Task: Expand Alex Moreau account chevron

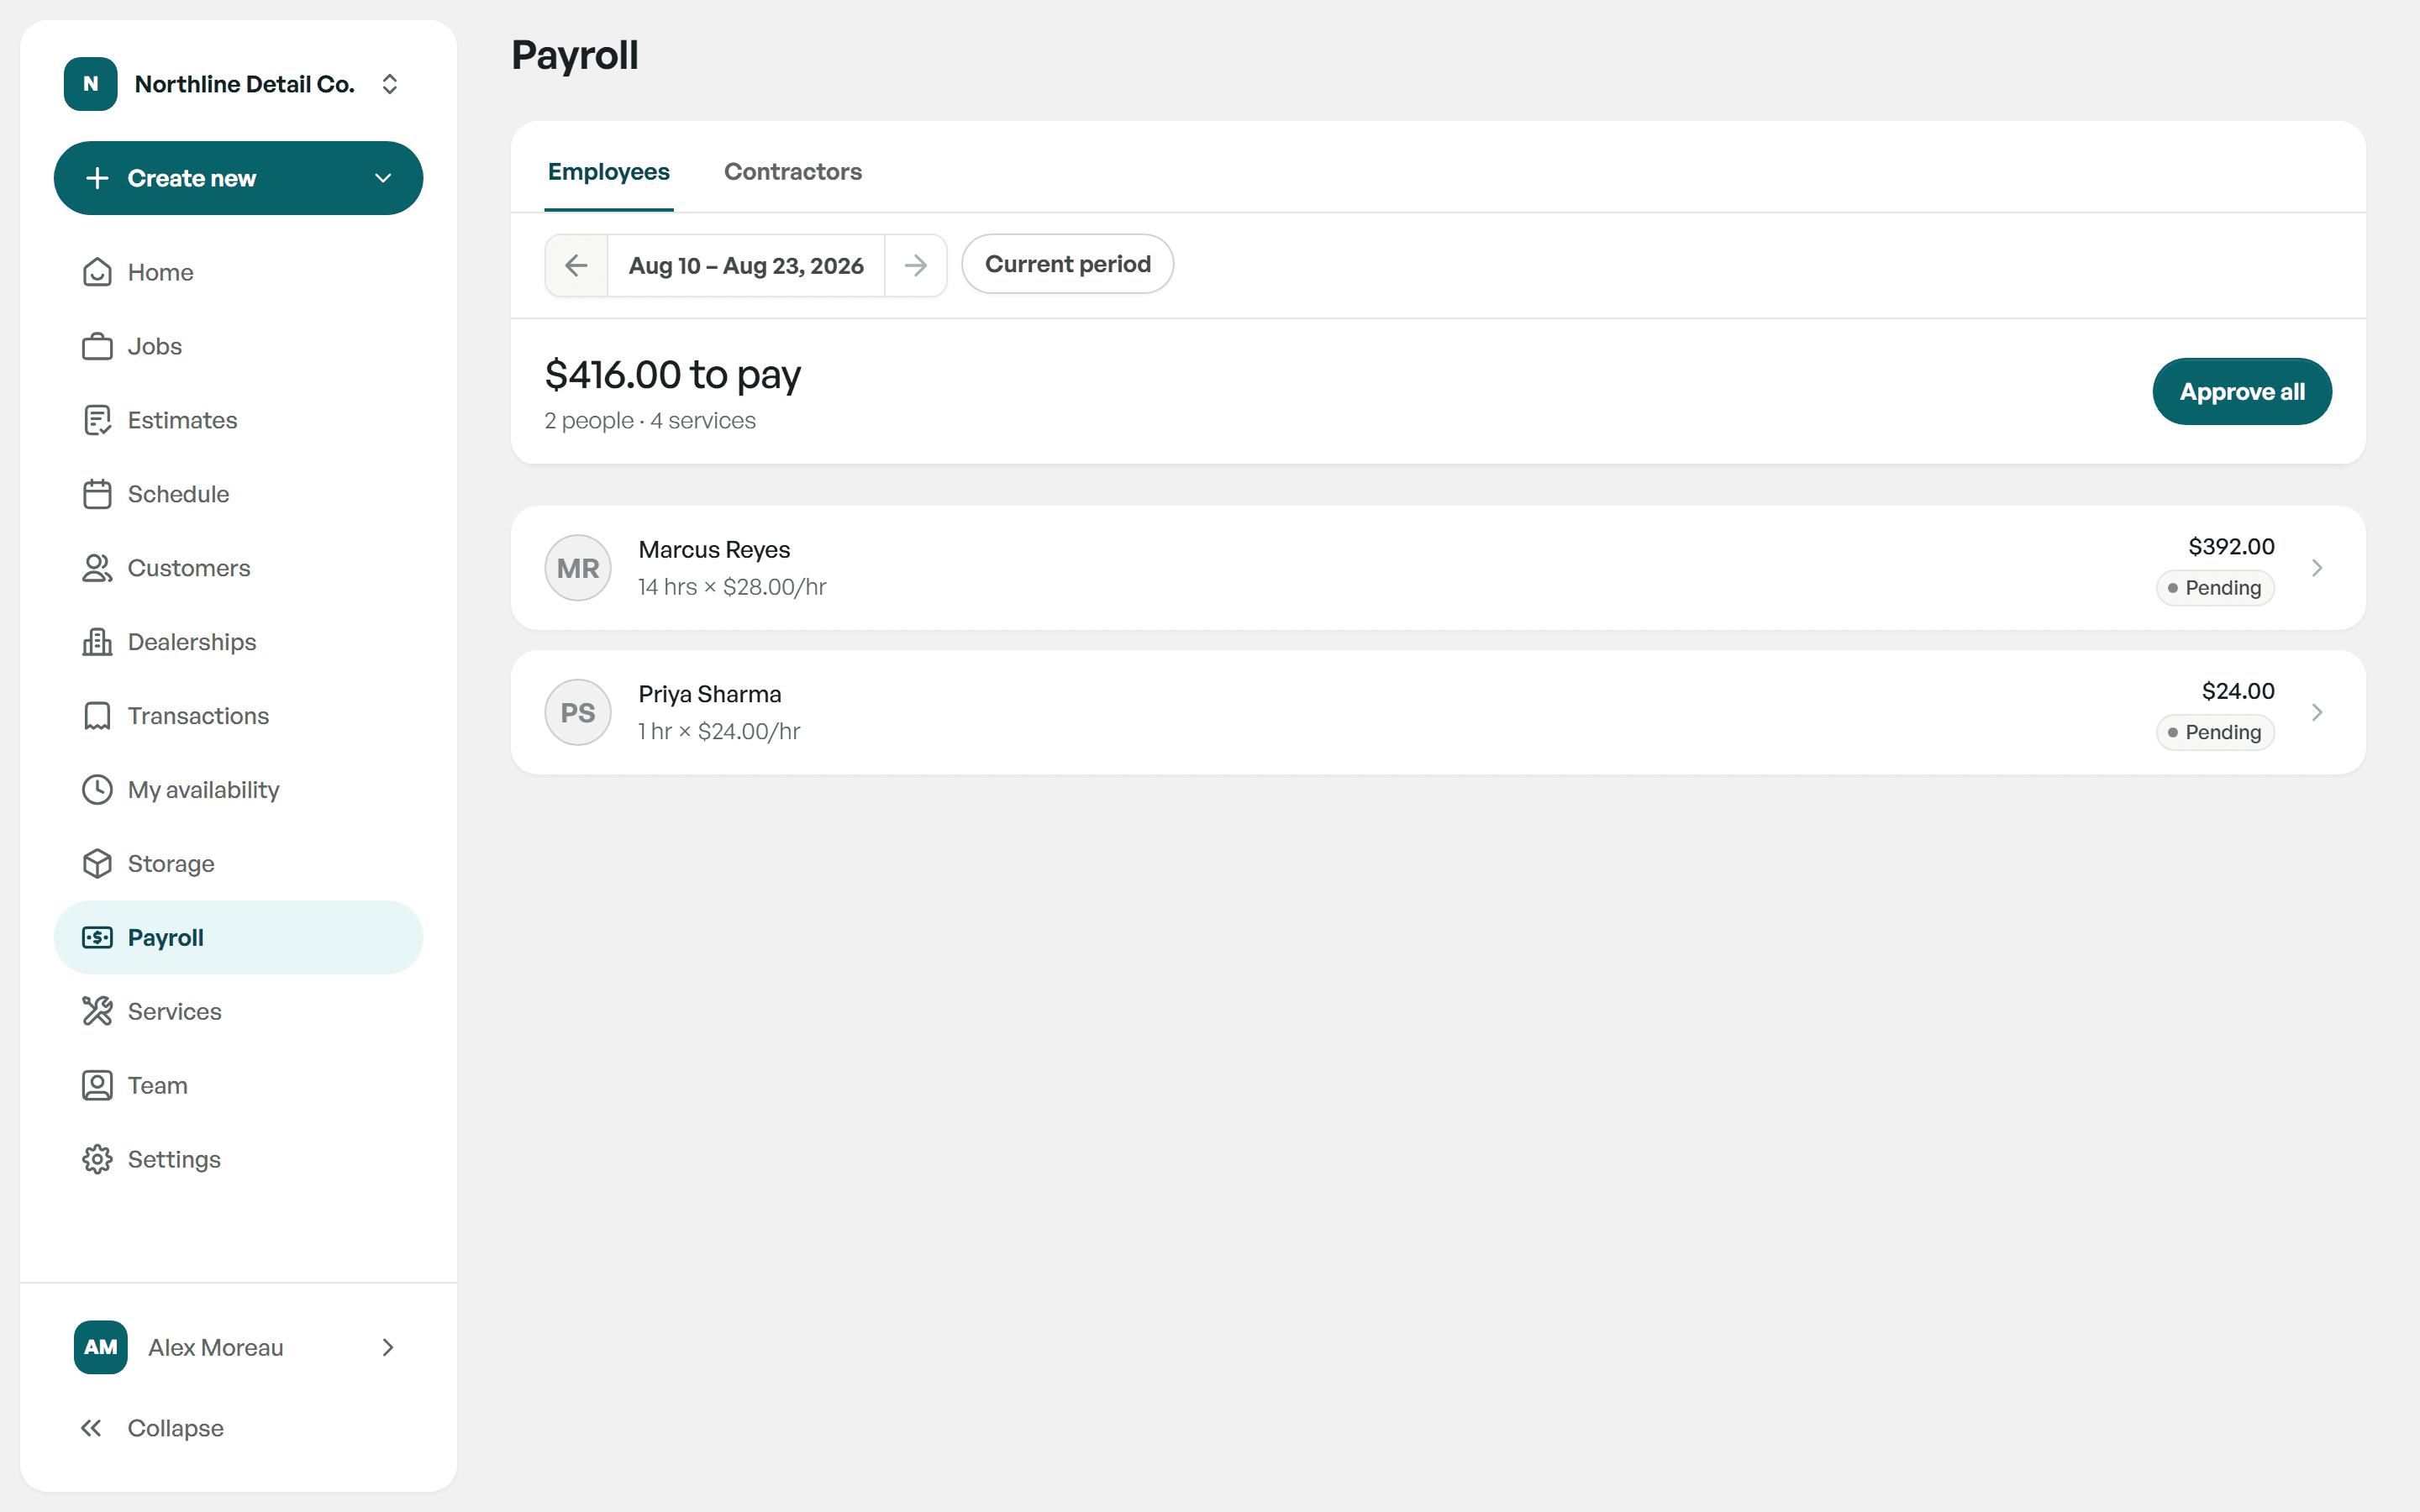Action: [388, 1347]
